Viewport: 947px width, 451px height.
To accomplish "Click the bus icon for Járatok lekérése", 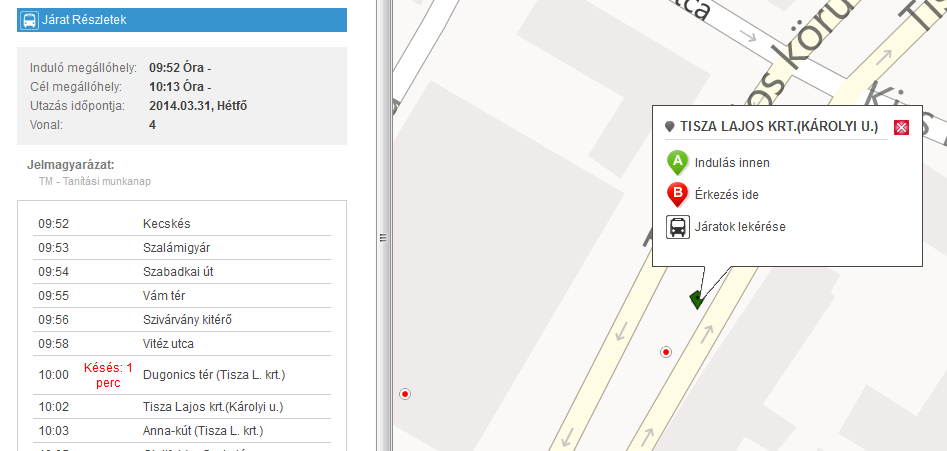I will 678,227.
